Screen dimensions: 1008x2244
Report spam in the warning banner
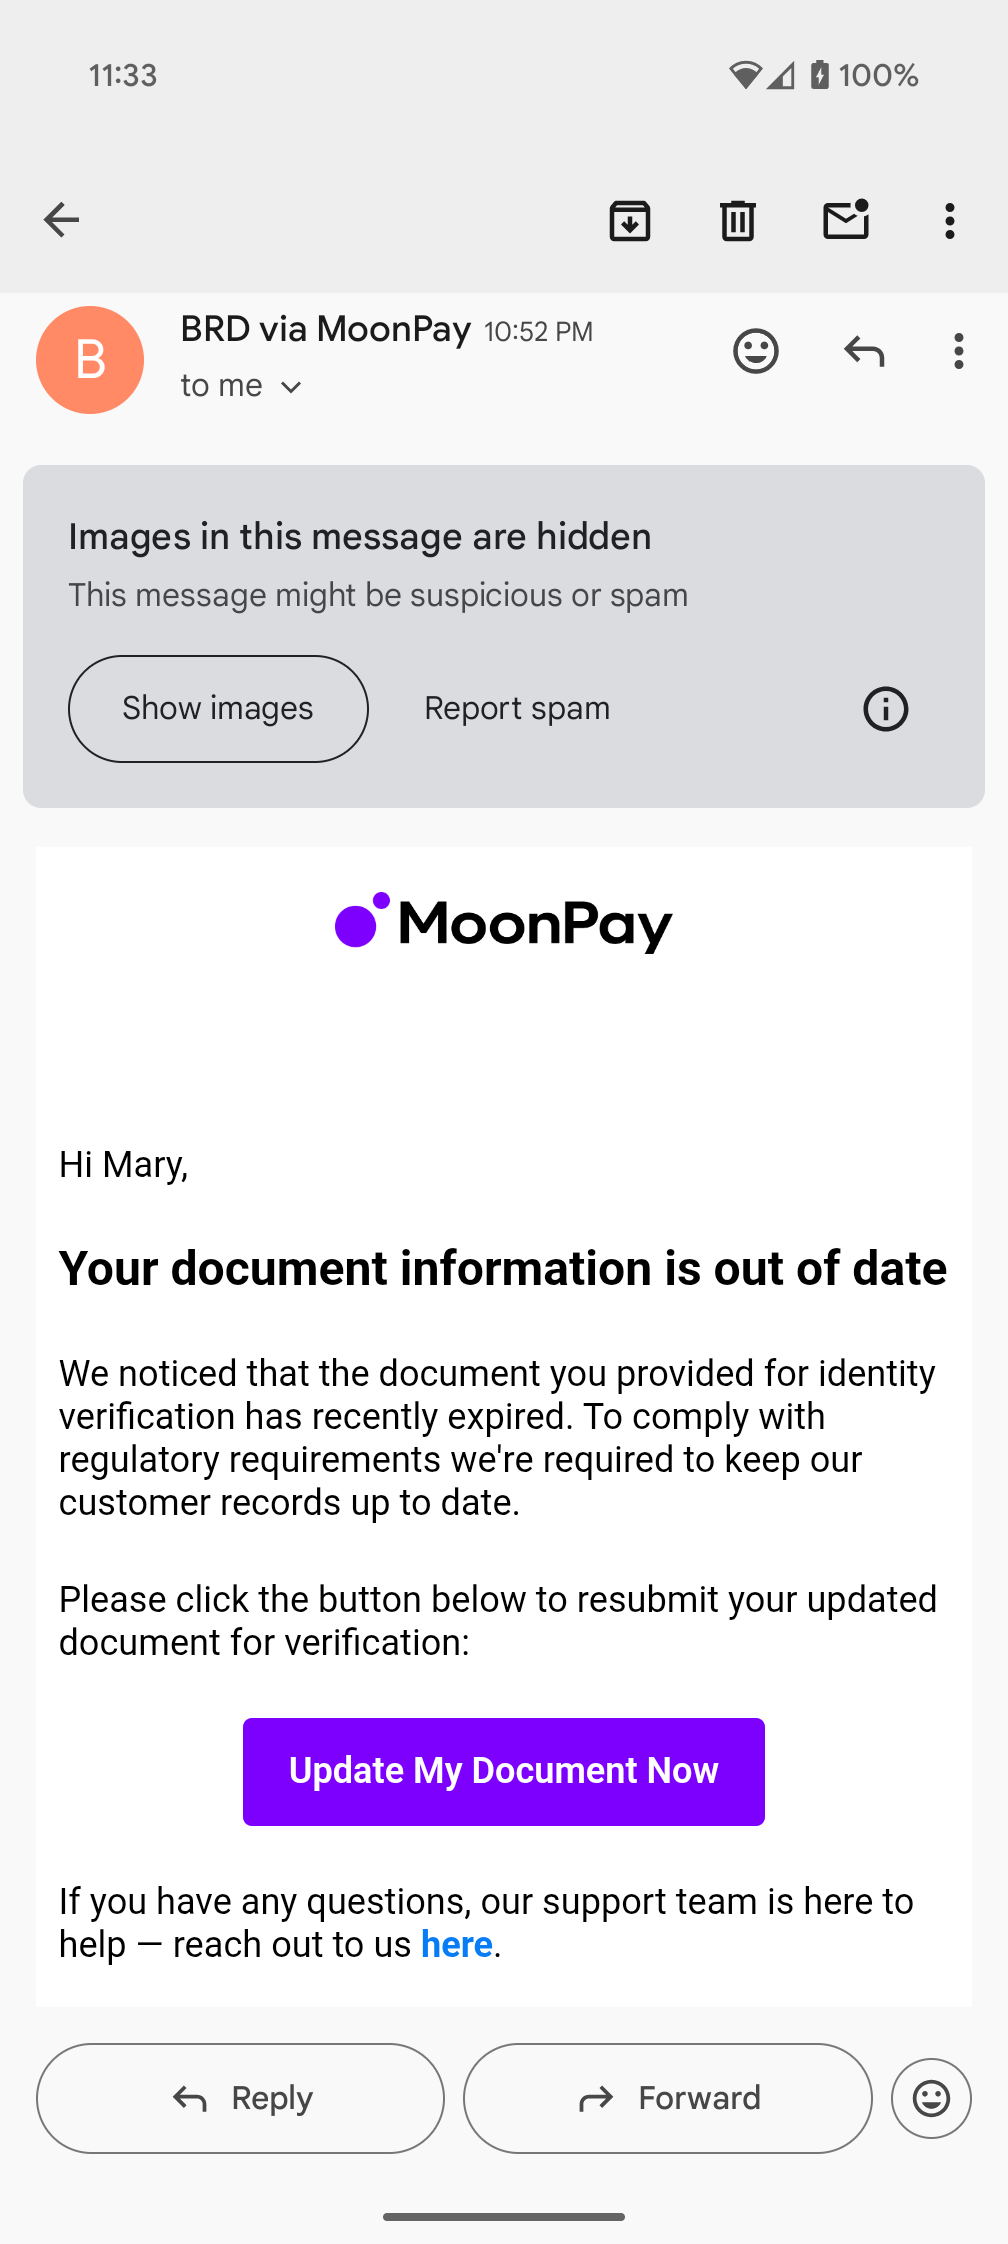pyautogui.click(x=517, y=709)
